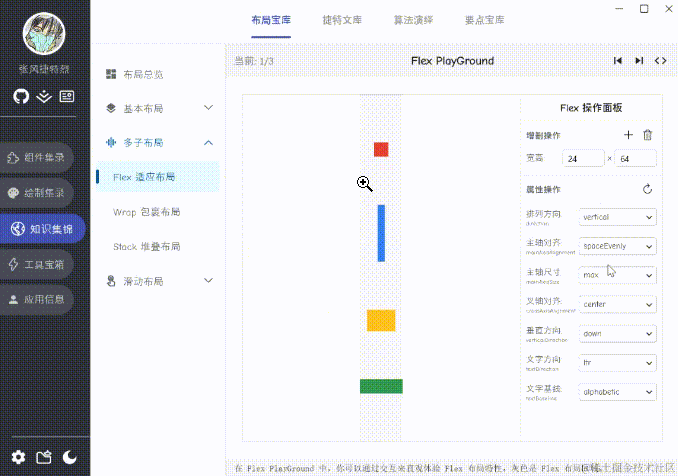Show source code with the <> icon
The height and width of the screenshot is (476, 678).
tap(660, 61)
